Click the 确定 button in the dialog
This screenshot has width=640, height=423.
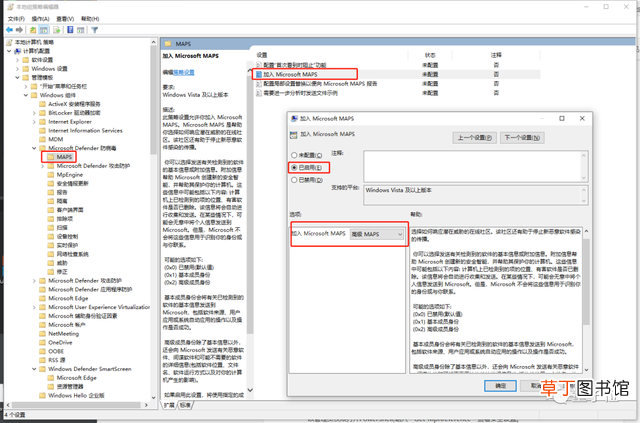(500, 386)
